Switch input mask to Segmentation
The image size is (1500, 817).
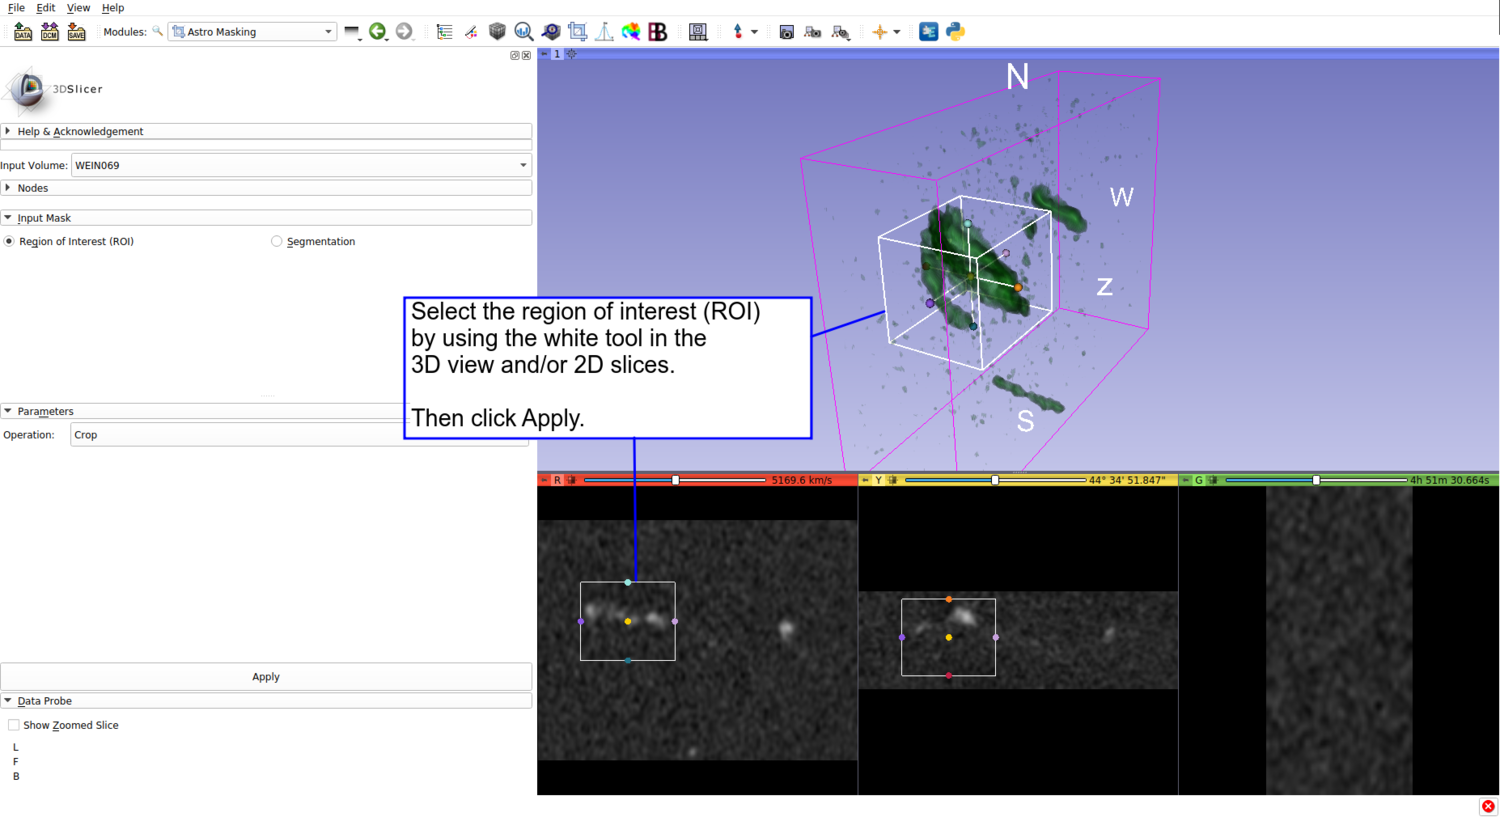pos(276,241)
